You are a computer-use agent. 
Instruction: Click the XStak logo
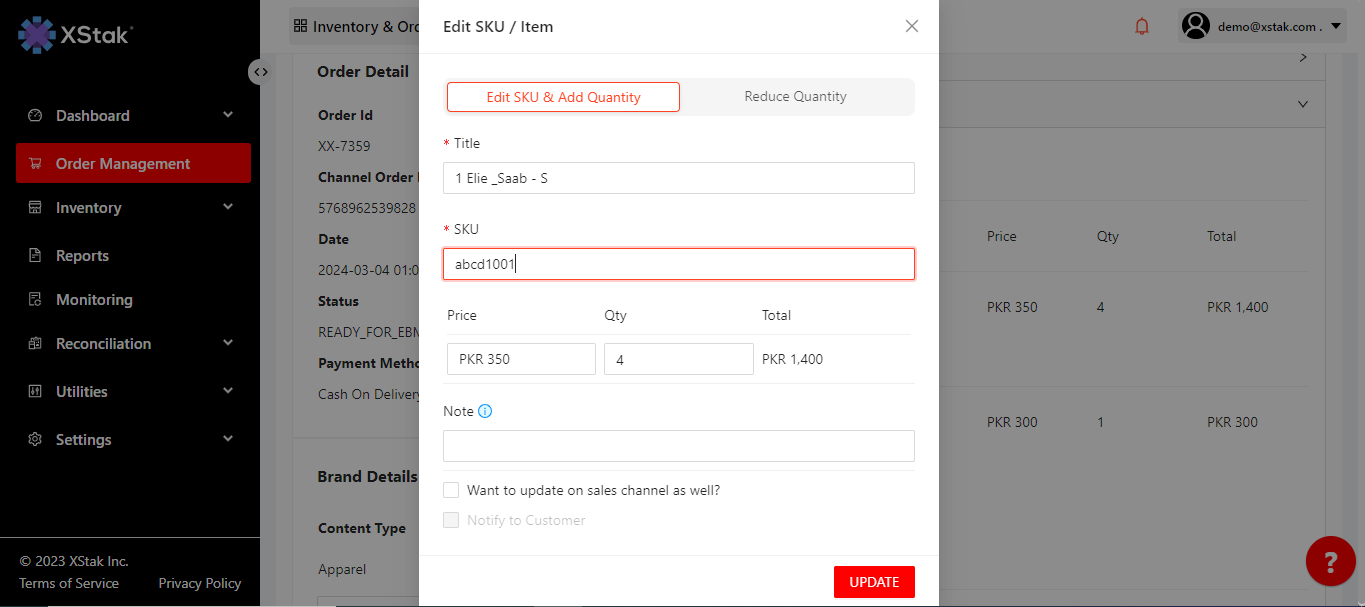click(x=76, y=35)
